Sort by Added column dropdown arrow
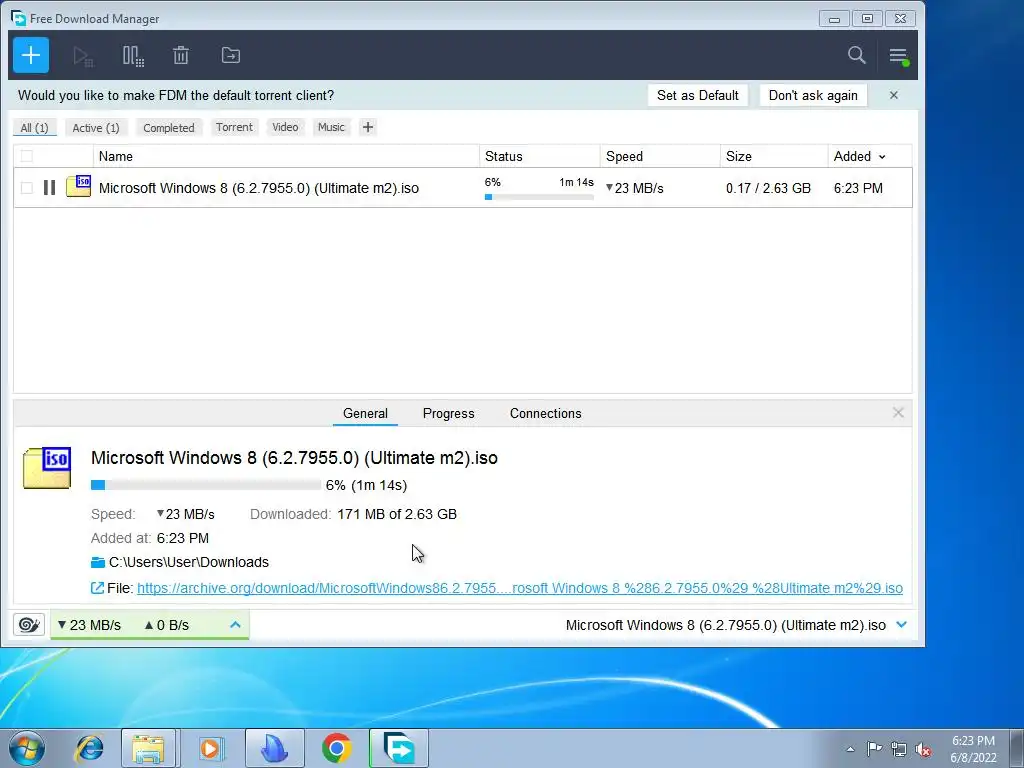The image size is (1024, 768). (x=882, y=157)
